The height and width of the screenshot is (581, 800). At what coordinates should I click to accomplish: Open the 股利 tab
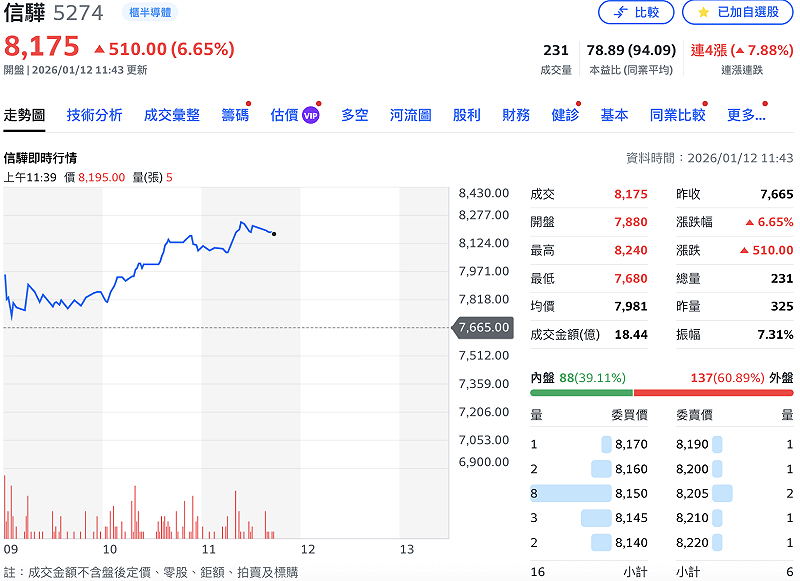(x=468, y=115)
